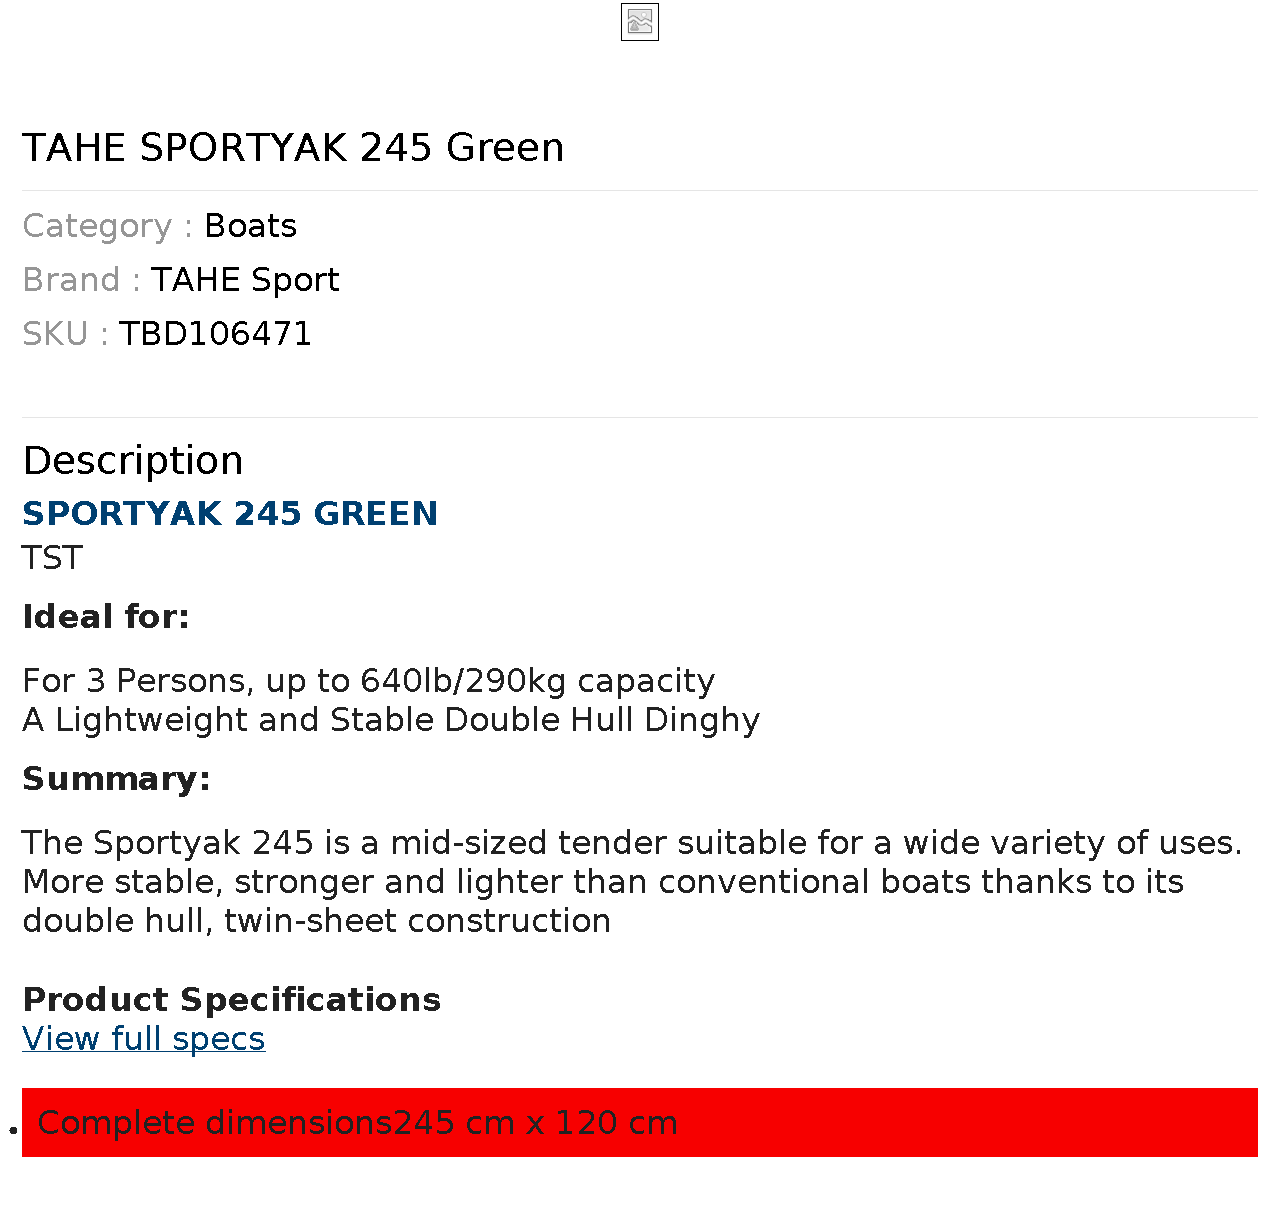Click the Ideal for: heading
This screenshot has height=1230, width=1280.
(x=106, y=617)
